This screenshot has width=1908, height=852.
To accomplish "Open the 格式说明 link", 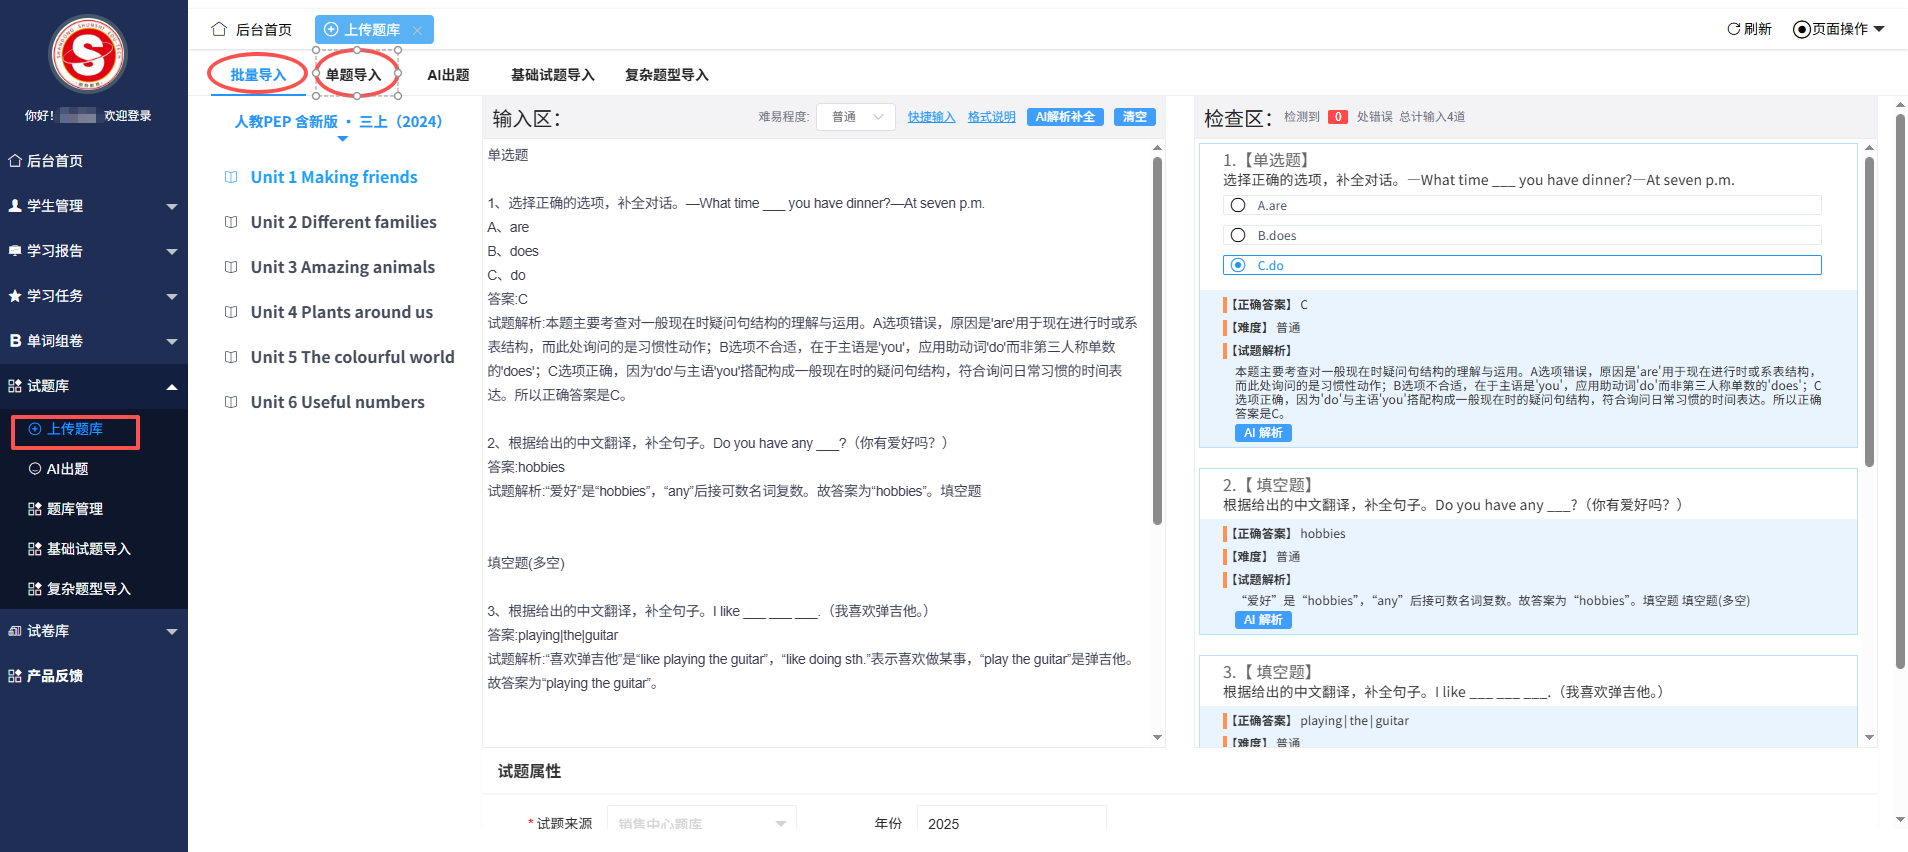I will coord(991,117).
